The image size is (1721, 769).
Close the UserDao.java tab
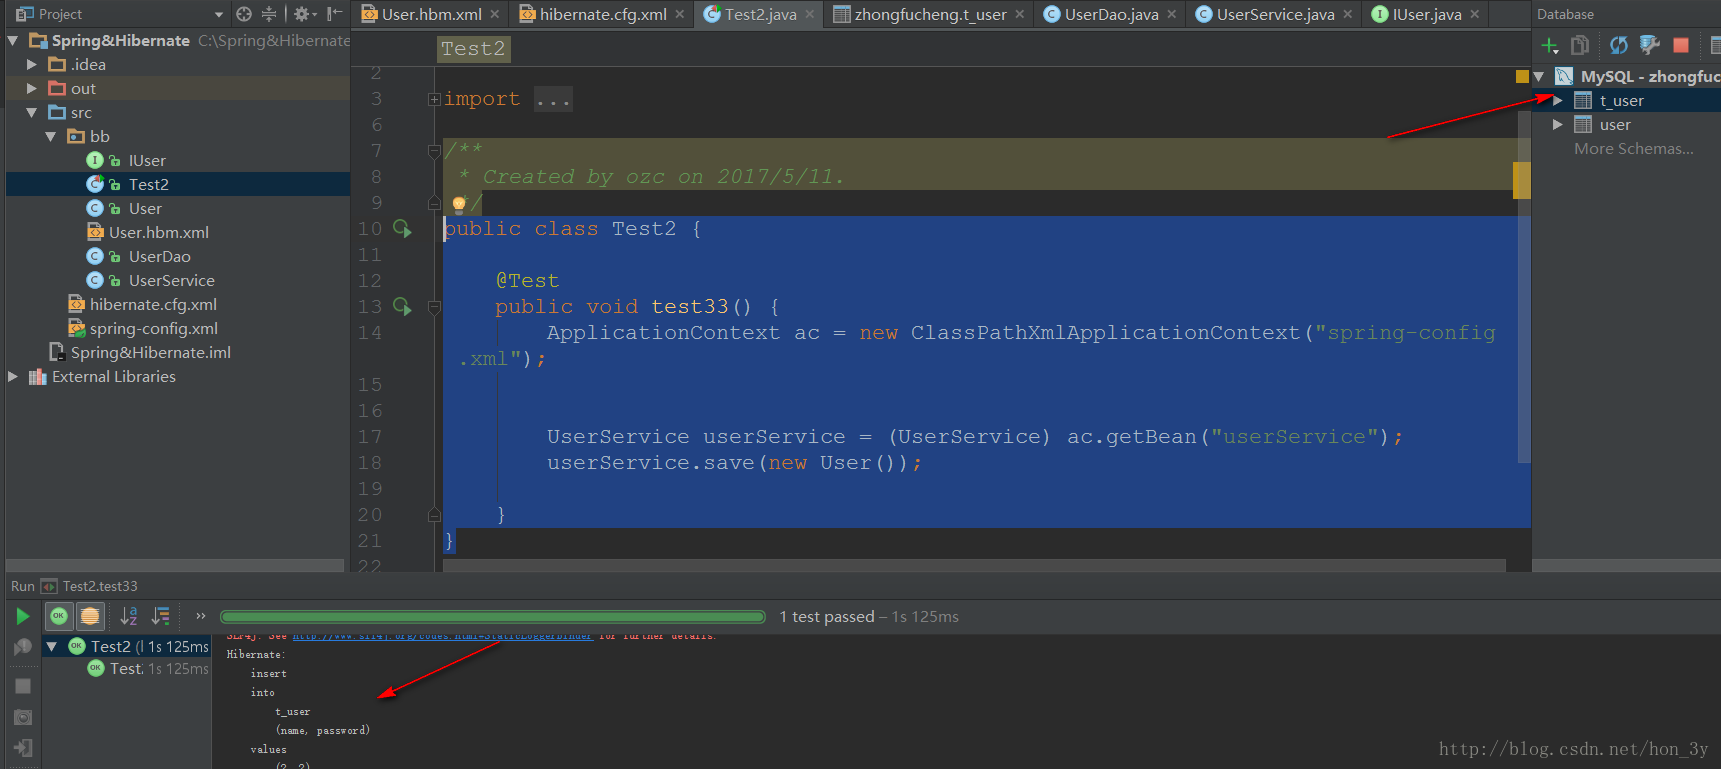1172,14
